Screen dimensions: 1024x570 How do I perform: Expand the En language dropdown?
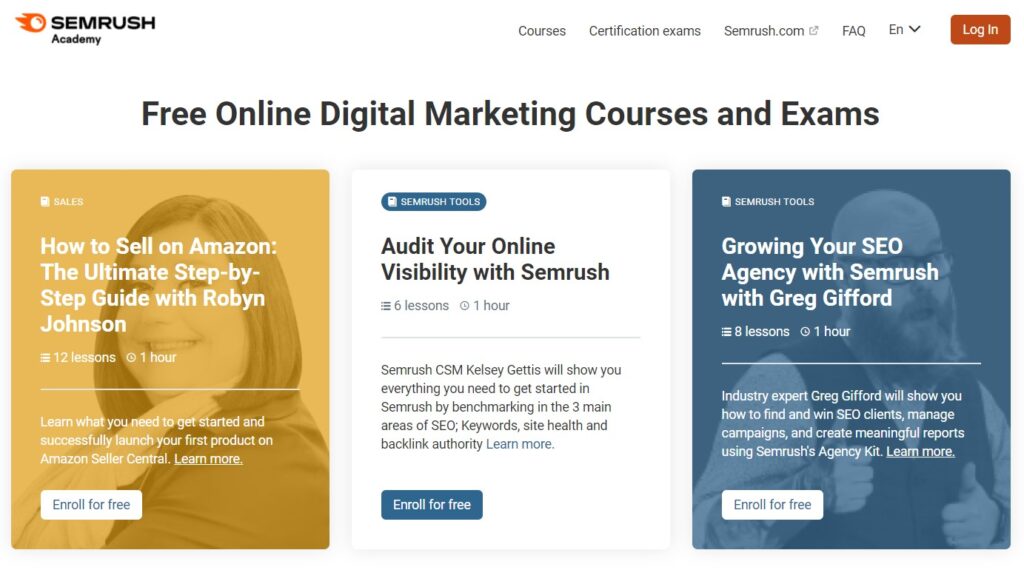904,29
